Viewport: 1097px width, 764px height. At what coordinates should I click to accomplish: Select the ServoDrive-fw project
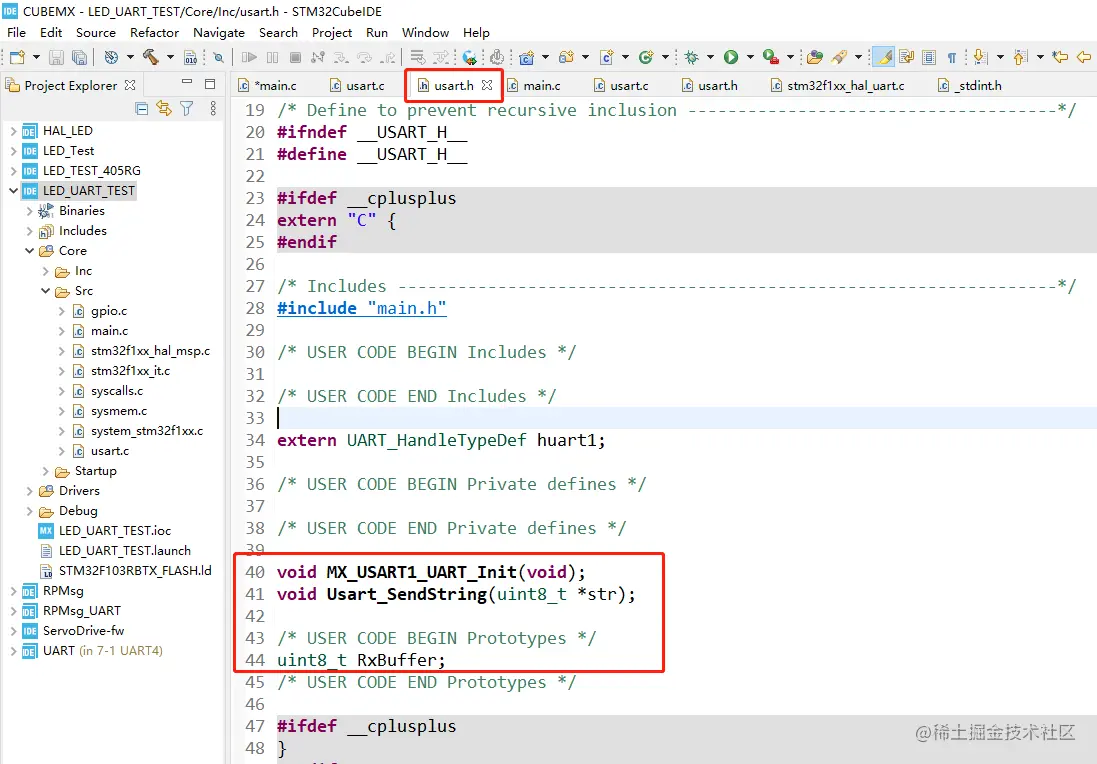pyautogui.click(x=83, y=631)
